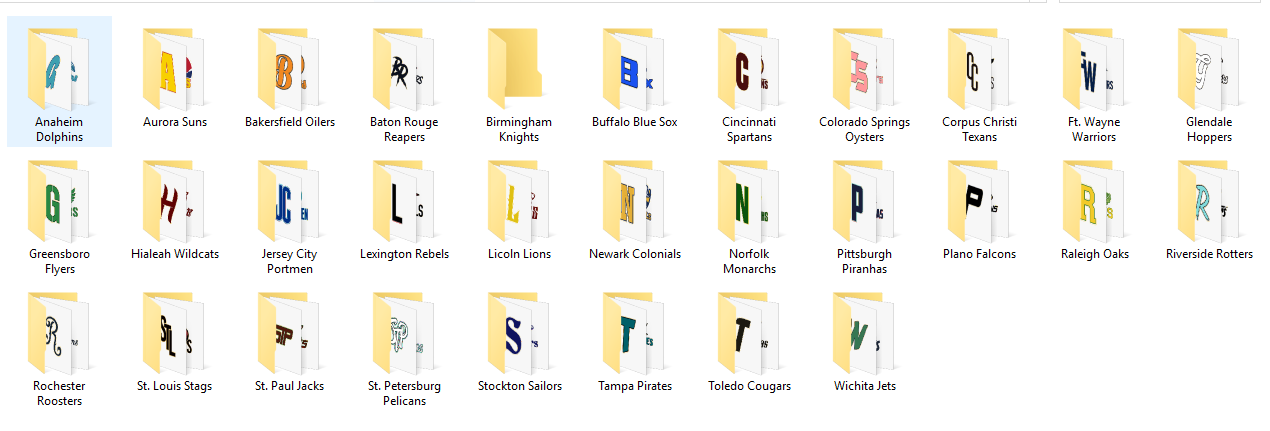Open the Stockton Sailors folder icon
This screenshot has height=431, width=1270.
point(519,333)
